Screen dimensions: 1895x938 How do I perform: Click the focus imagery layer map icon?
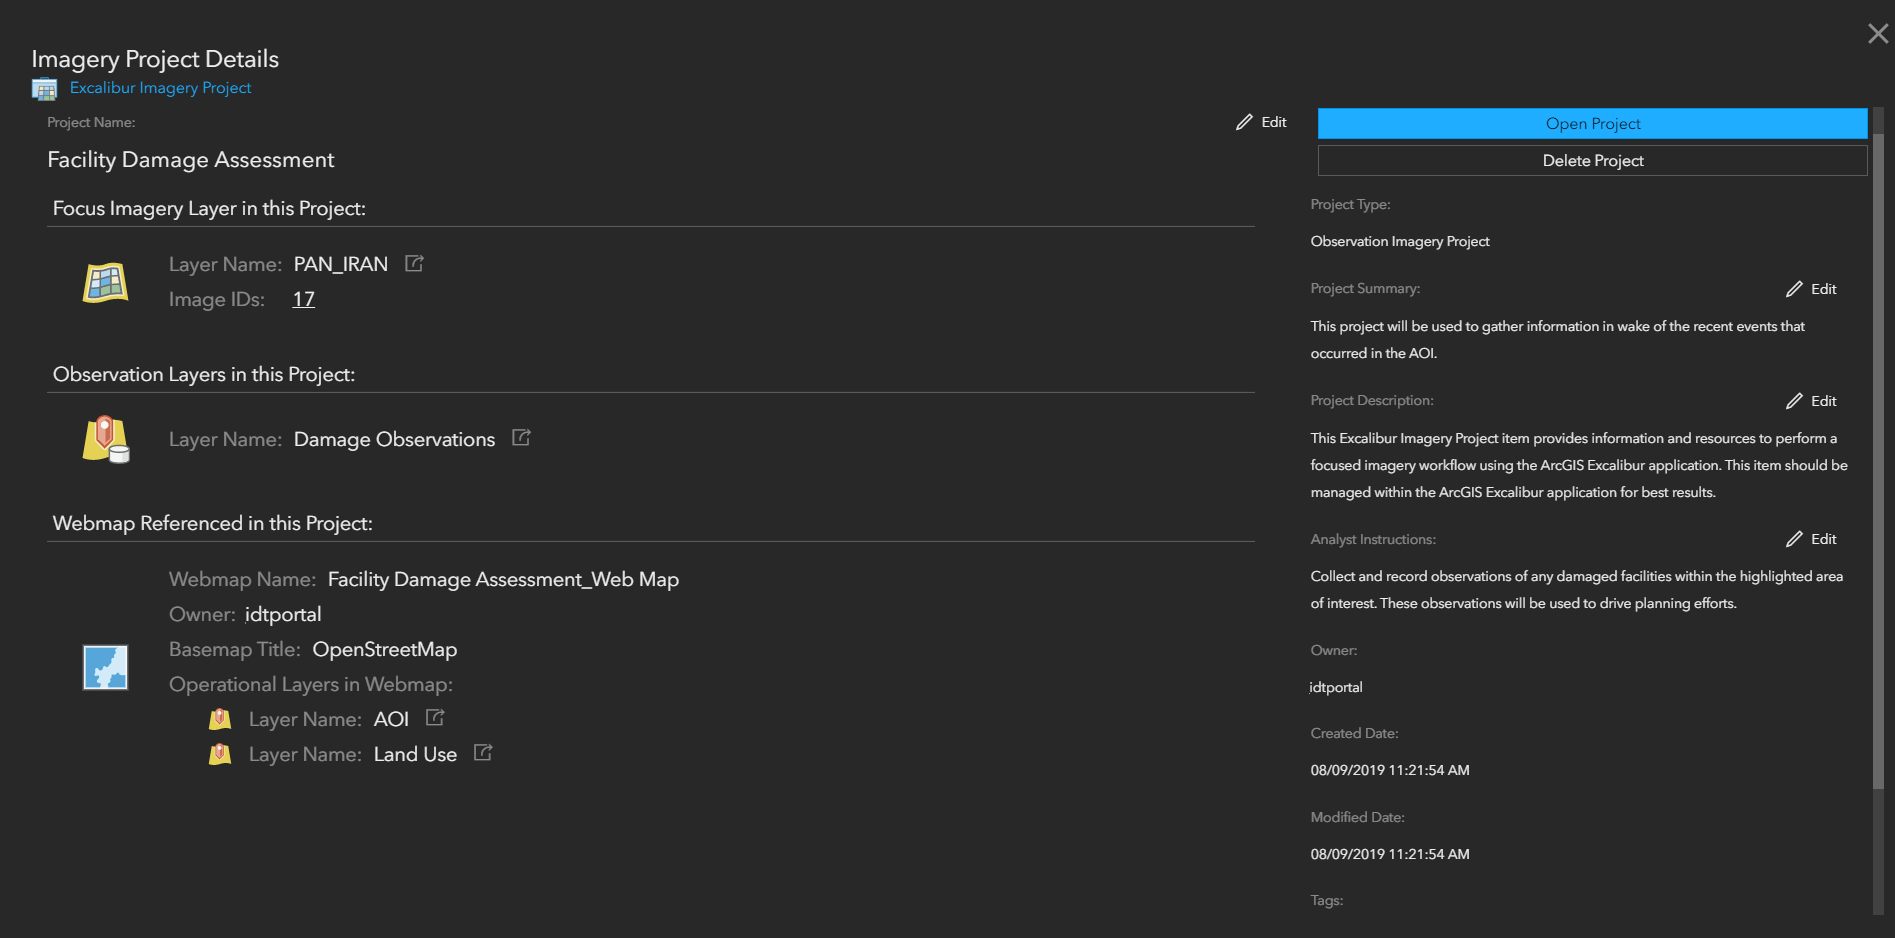point(105,283)
